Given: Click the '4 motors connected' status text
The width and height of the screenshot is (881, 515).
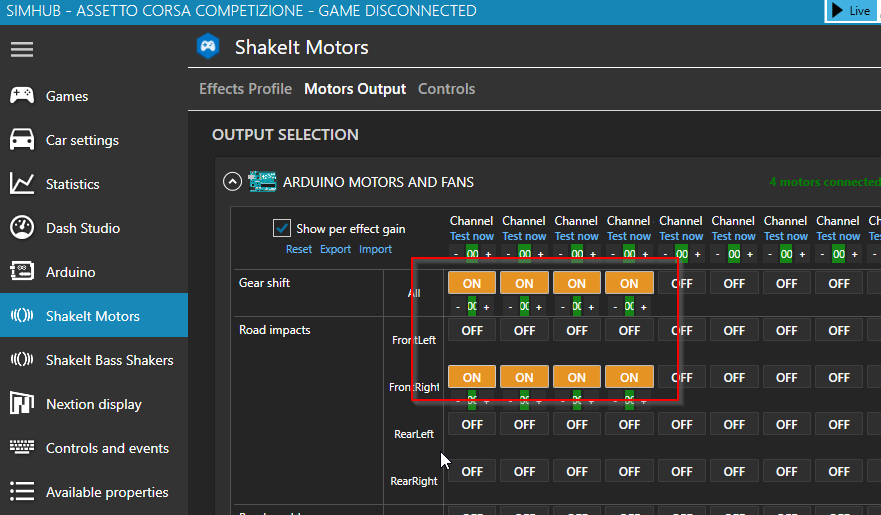Looking at the screenshot, I should click(x=825, y=182).
